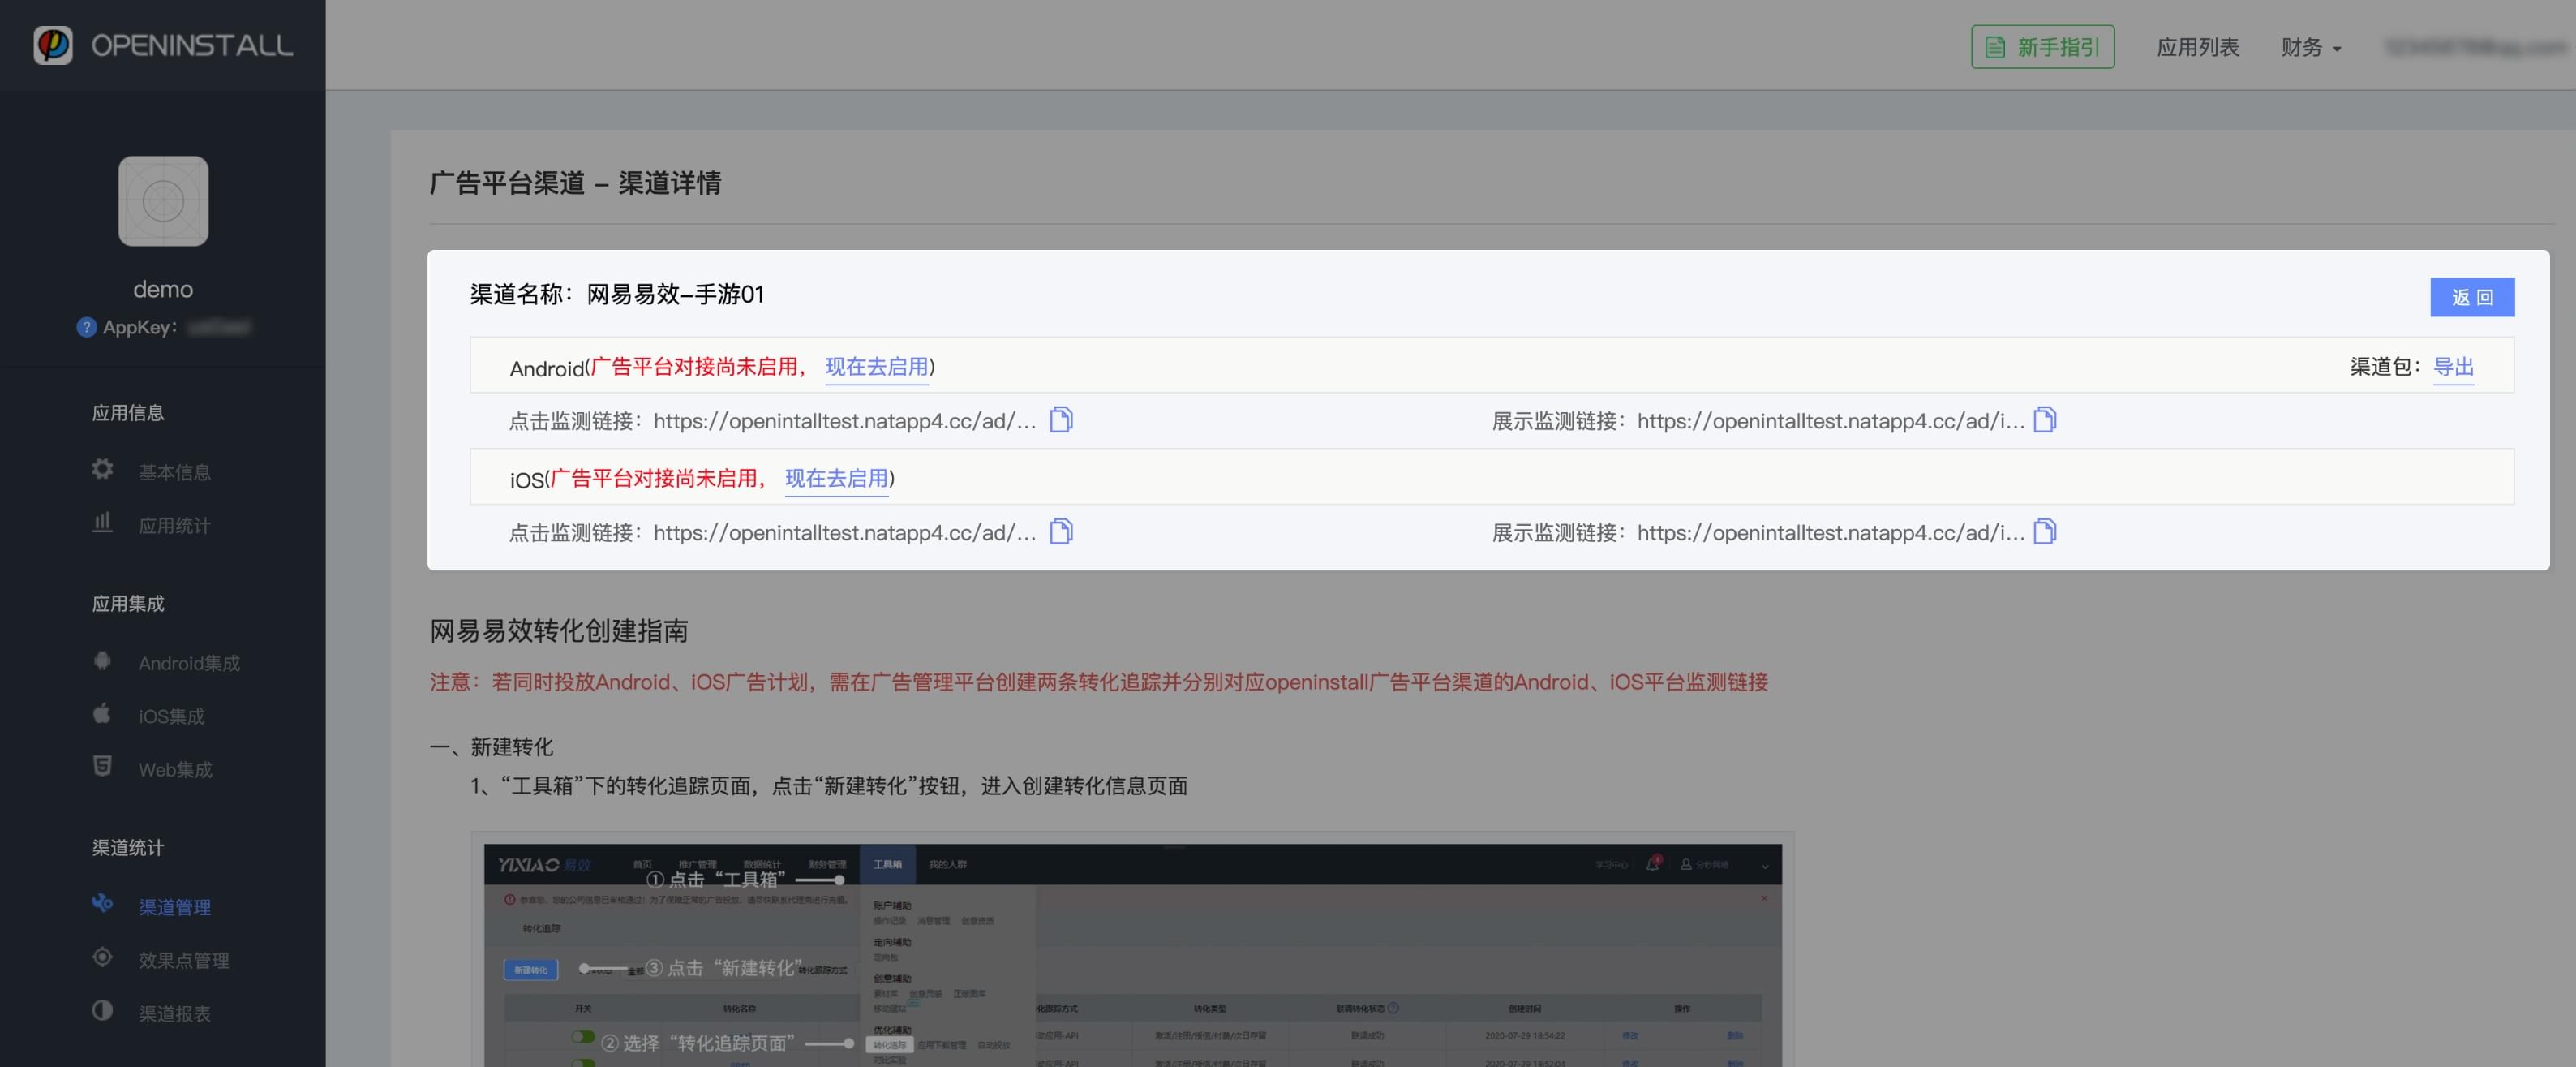Open the 新手指引 guide button
The height and width of the screenshot is (1067, 2576).
2042,47
